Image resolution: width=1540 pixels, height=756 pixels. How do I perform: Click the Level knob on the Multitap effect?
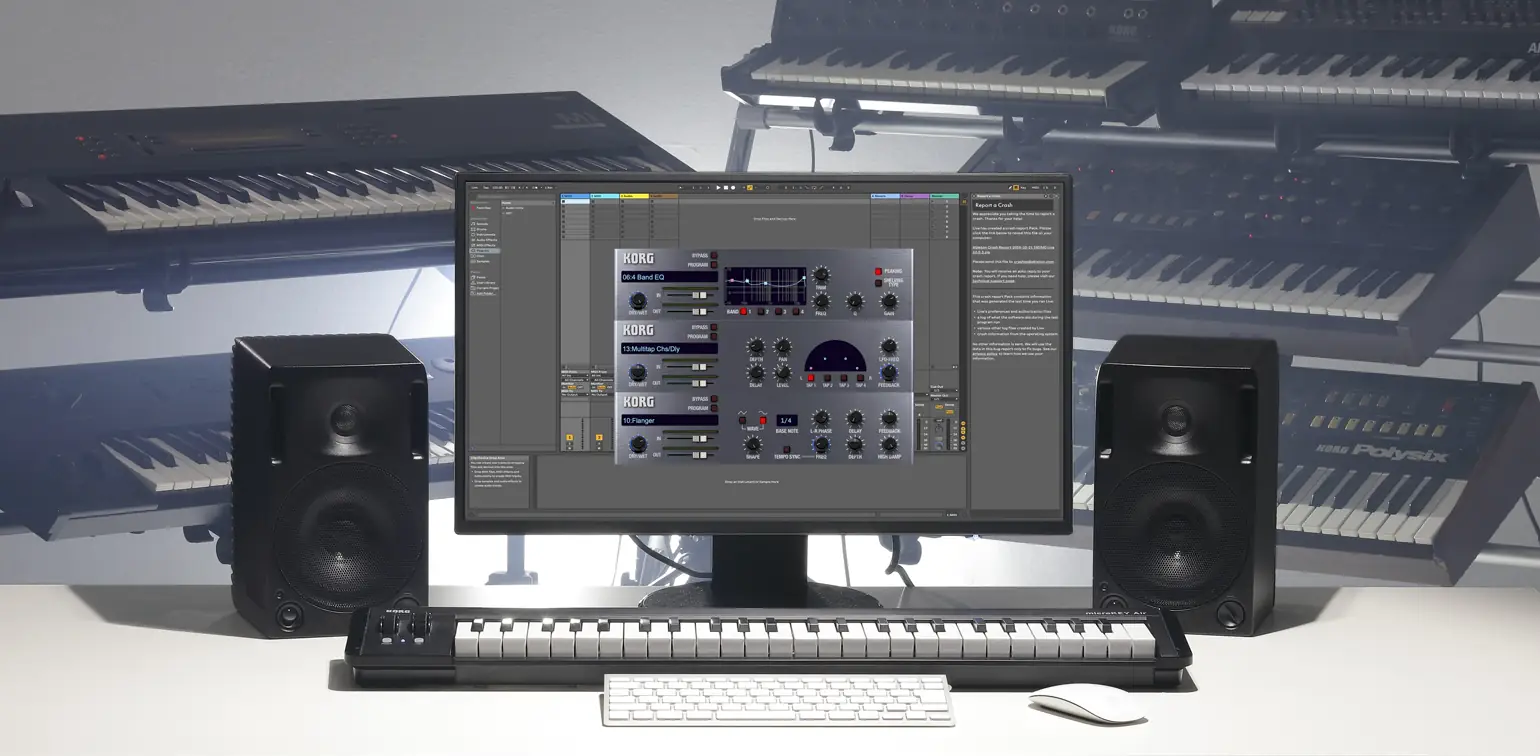tap(783, 372)
